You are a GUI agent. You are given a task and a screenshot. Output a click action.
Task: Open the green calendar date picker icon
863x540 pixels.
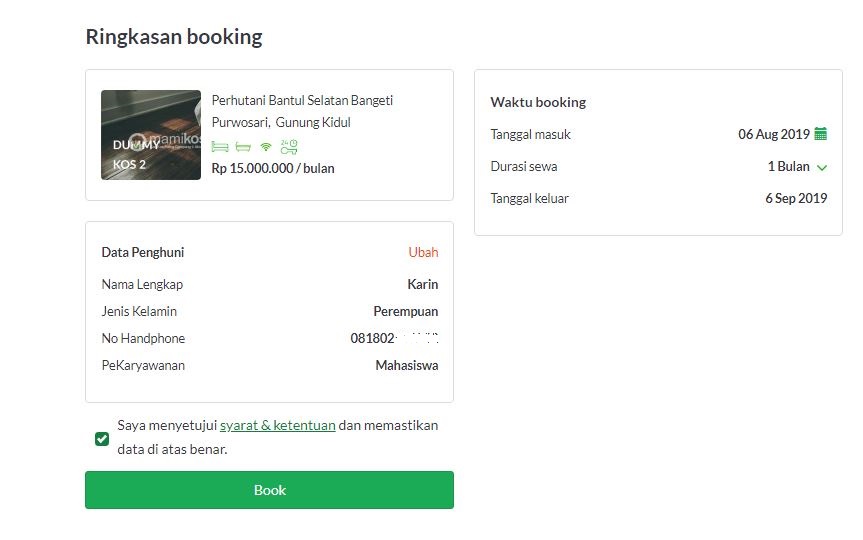pyautogui.click(x=821, y=134)
